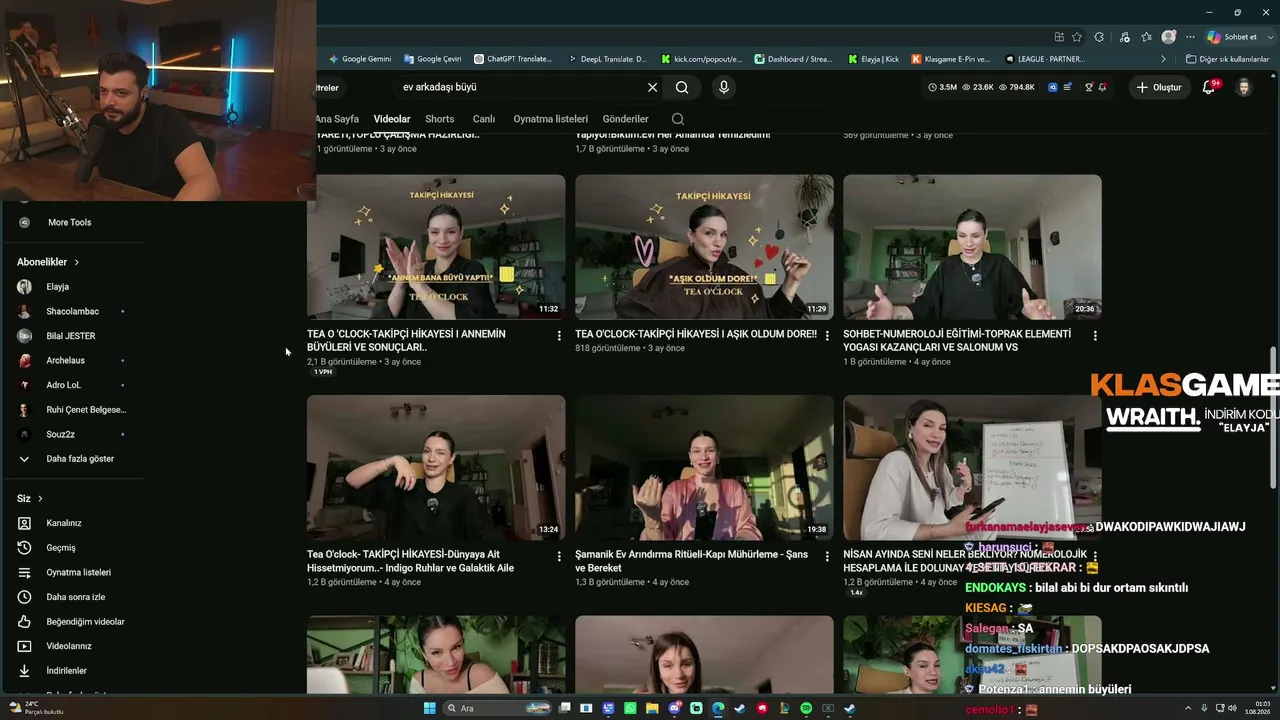Screen dimensions: 1280x720
Task: Open Elayja | Kick bookmark
Action: click(873, 59)
